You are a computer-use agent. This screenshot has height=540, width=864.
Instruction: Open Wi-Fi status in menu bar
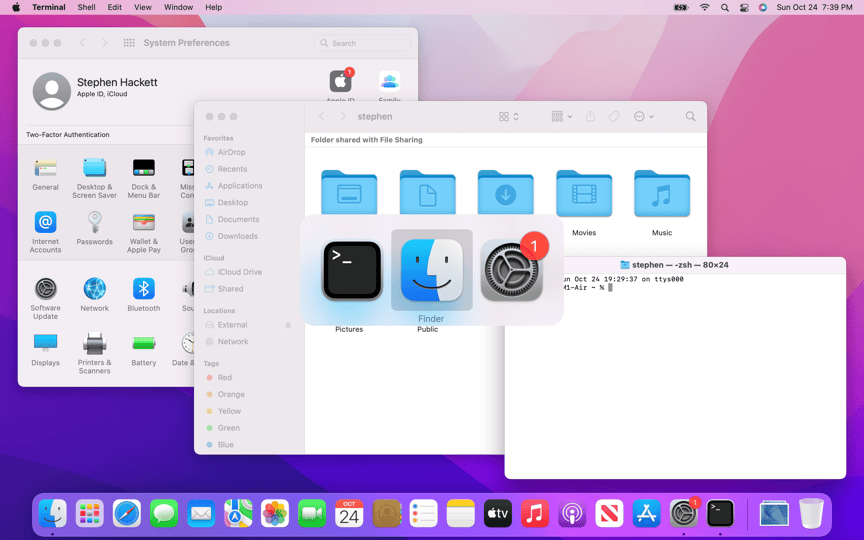pos(704,7)
